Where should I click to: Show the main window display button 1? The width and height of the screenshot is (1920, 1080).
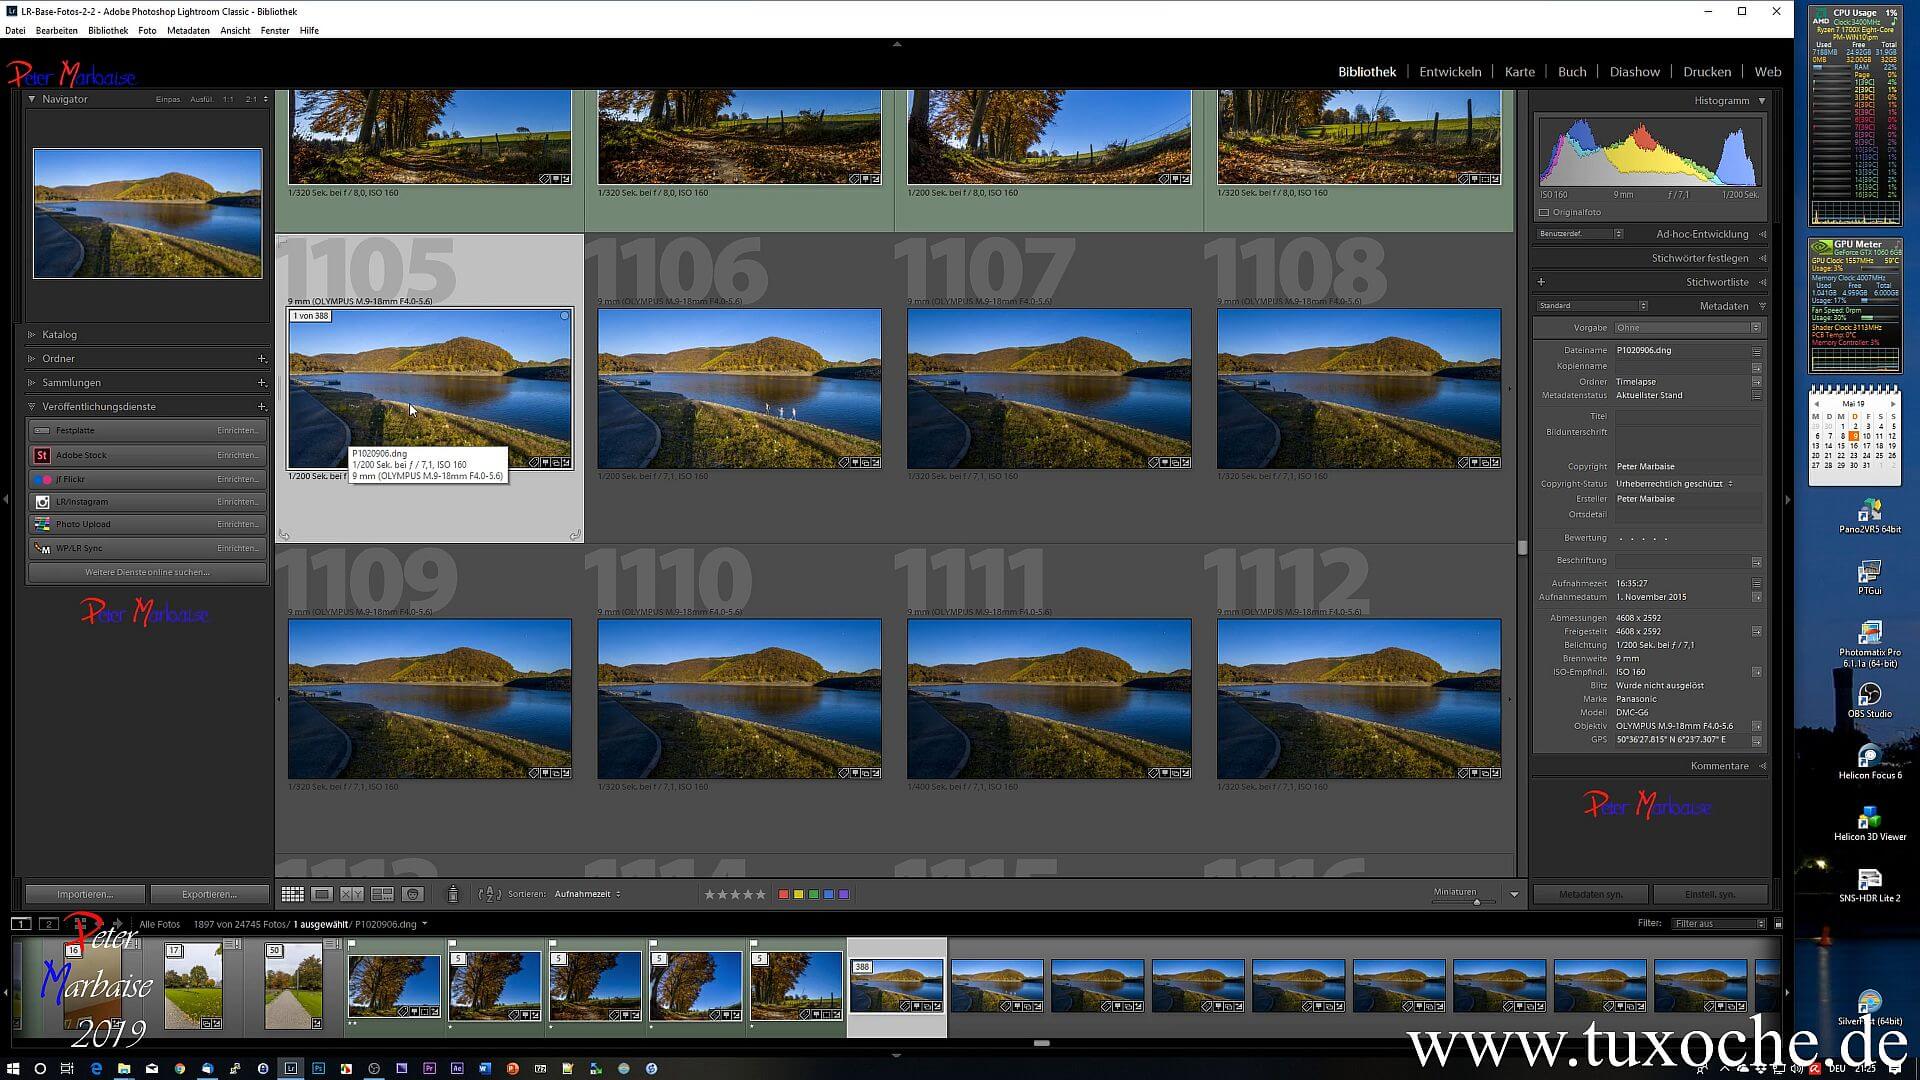click(20, 924)
